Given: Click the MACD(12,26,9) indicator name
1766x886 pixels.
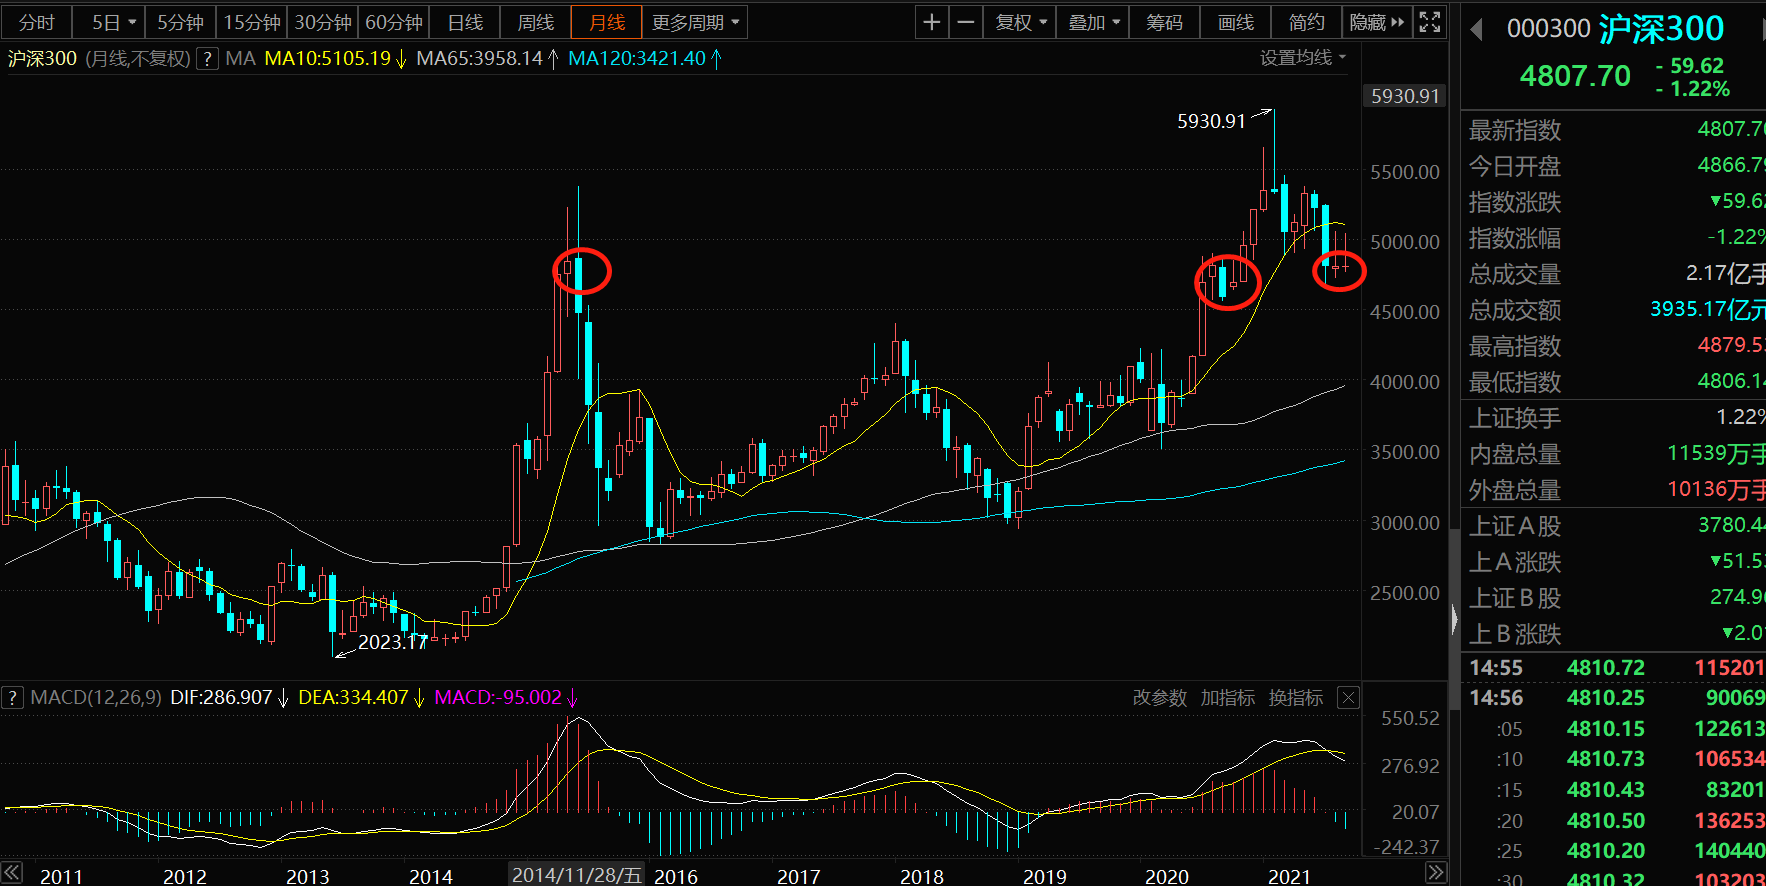Looking at the screenshot, I should pos(95,697).
